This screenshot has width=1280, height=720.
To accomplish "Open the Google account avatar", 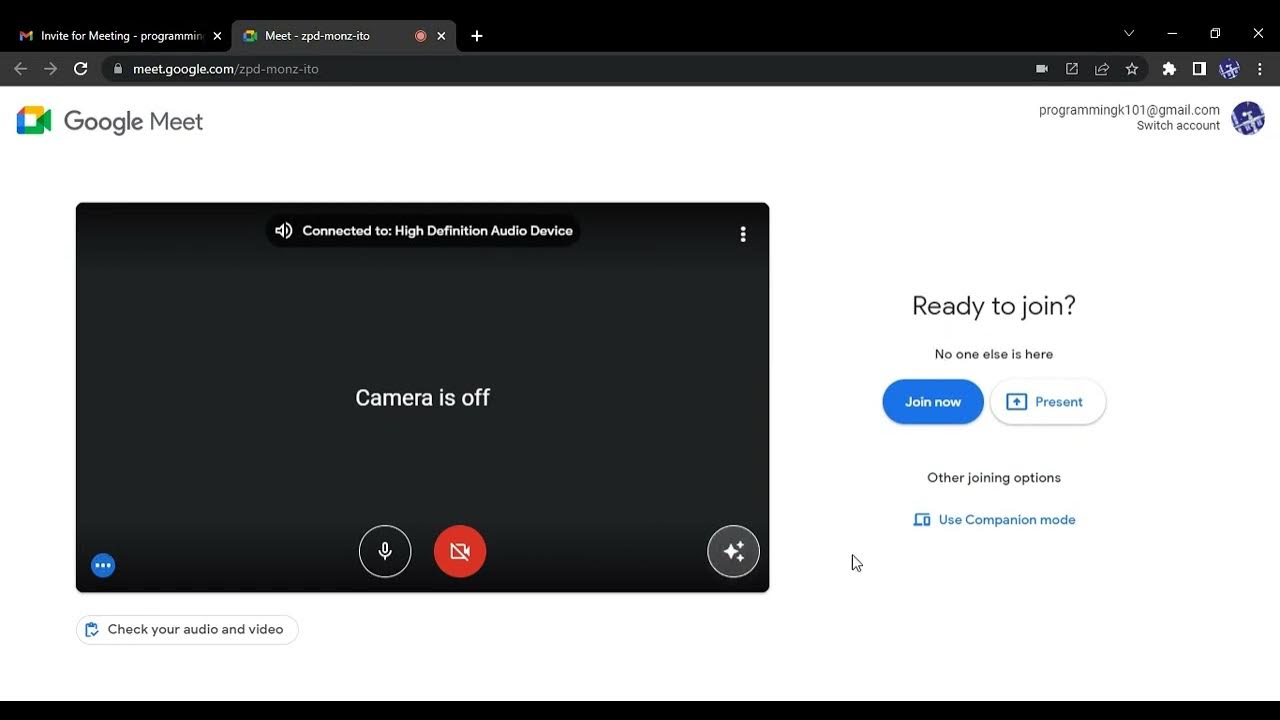I will pyautogui.click(x=1248, y=118).
